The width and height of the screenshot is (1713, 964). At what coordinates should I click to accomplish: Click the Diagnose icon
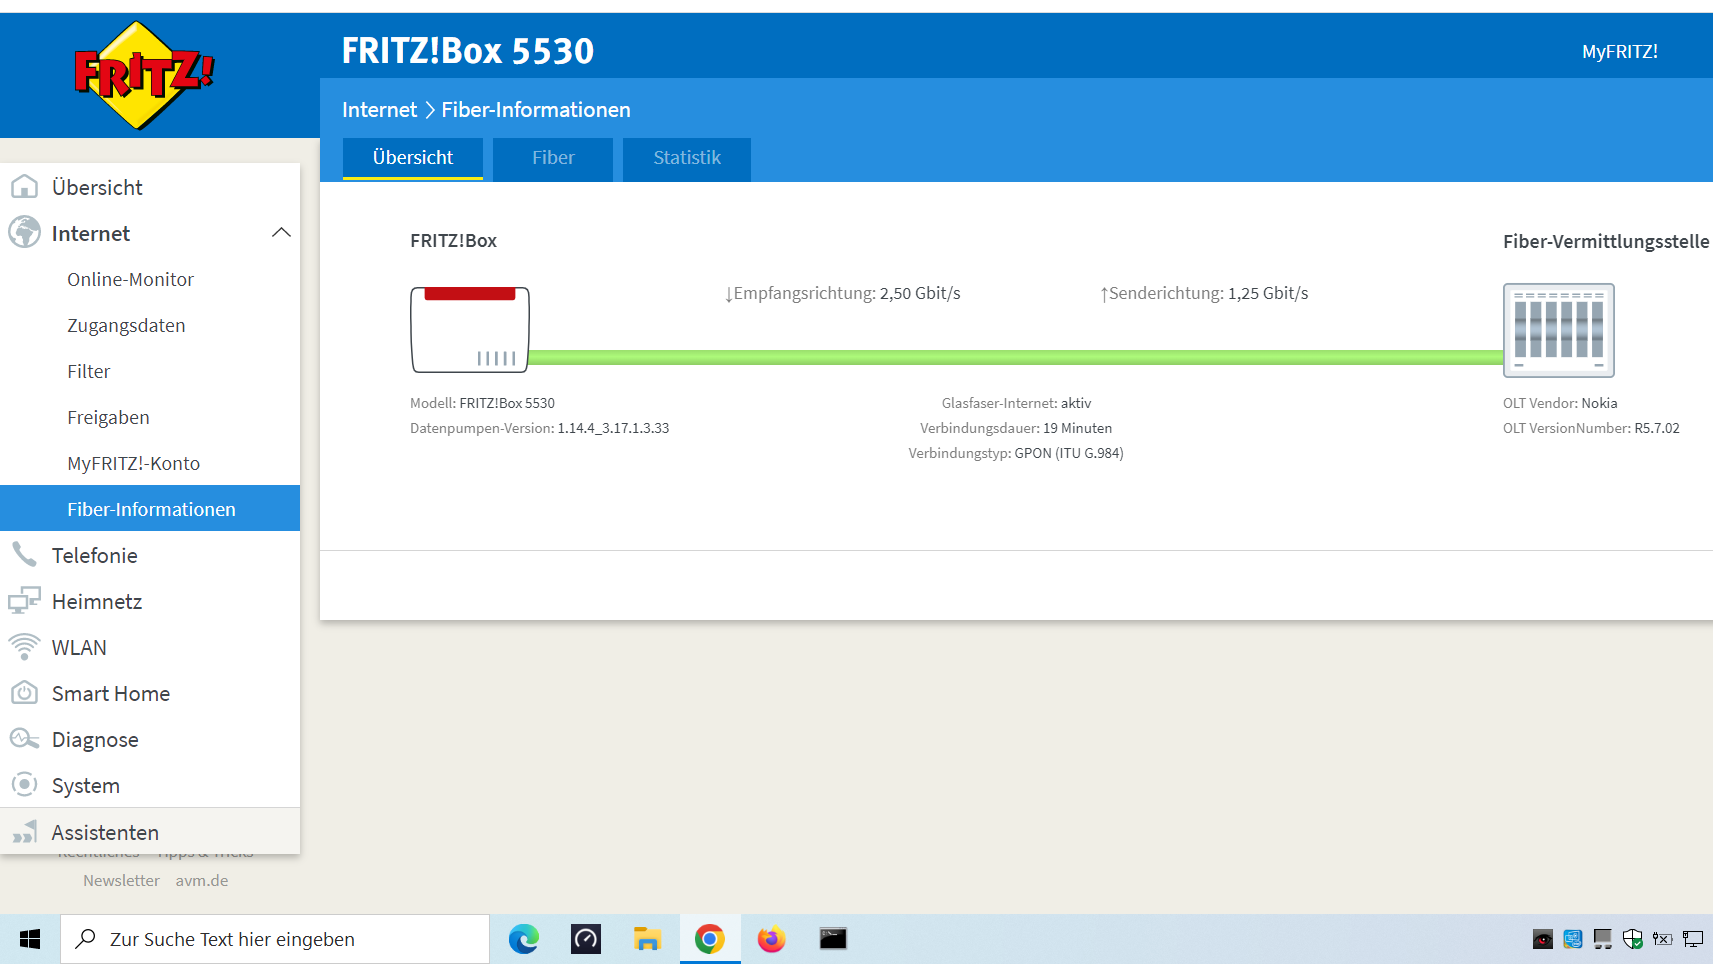[24, 739]
